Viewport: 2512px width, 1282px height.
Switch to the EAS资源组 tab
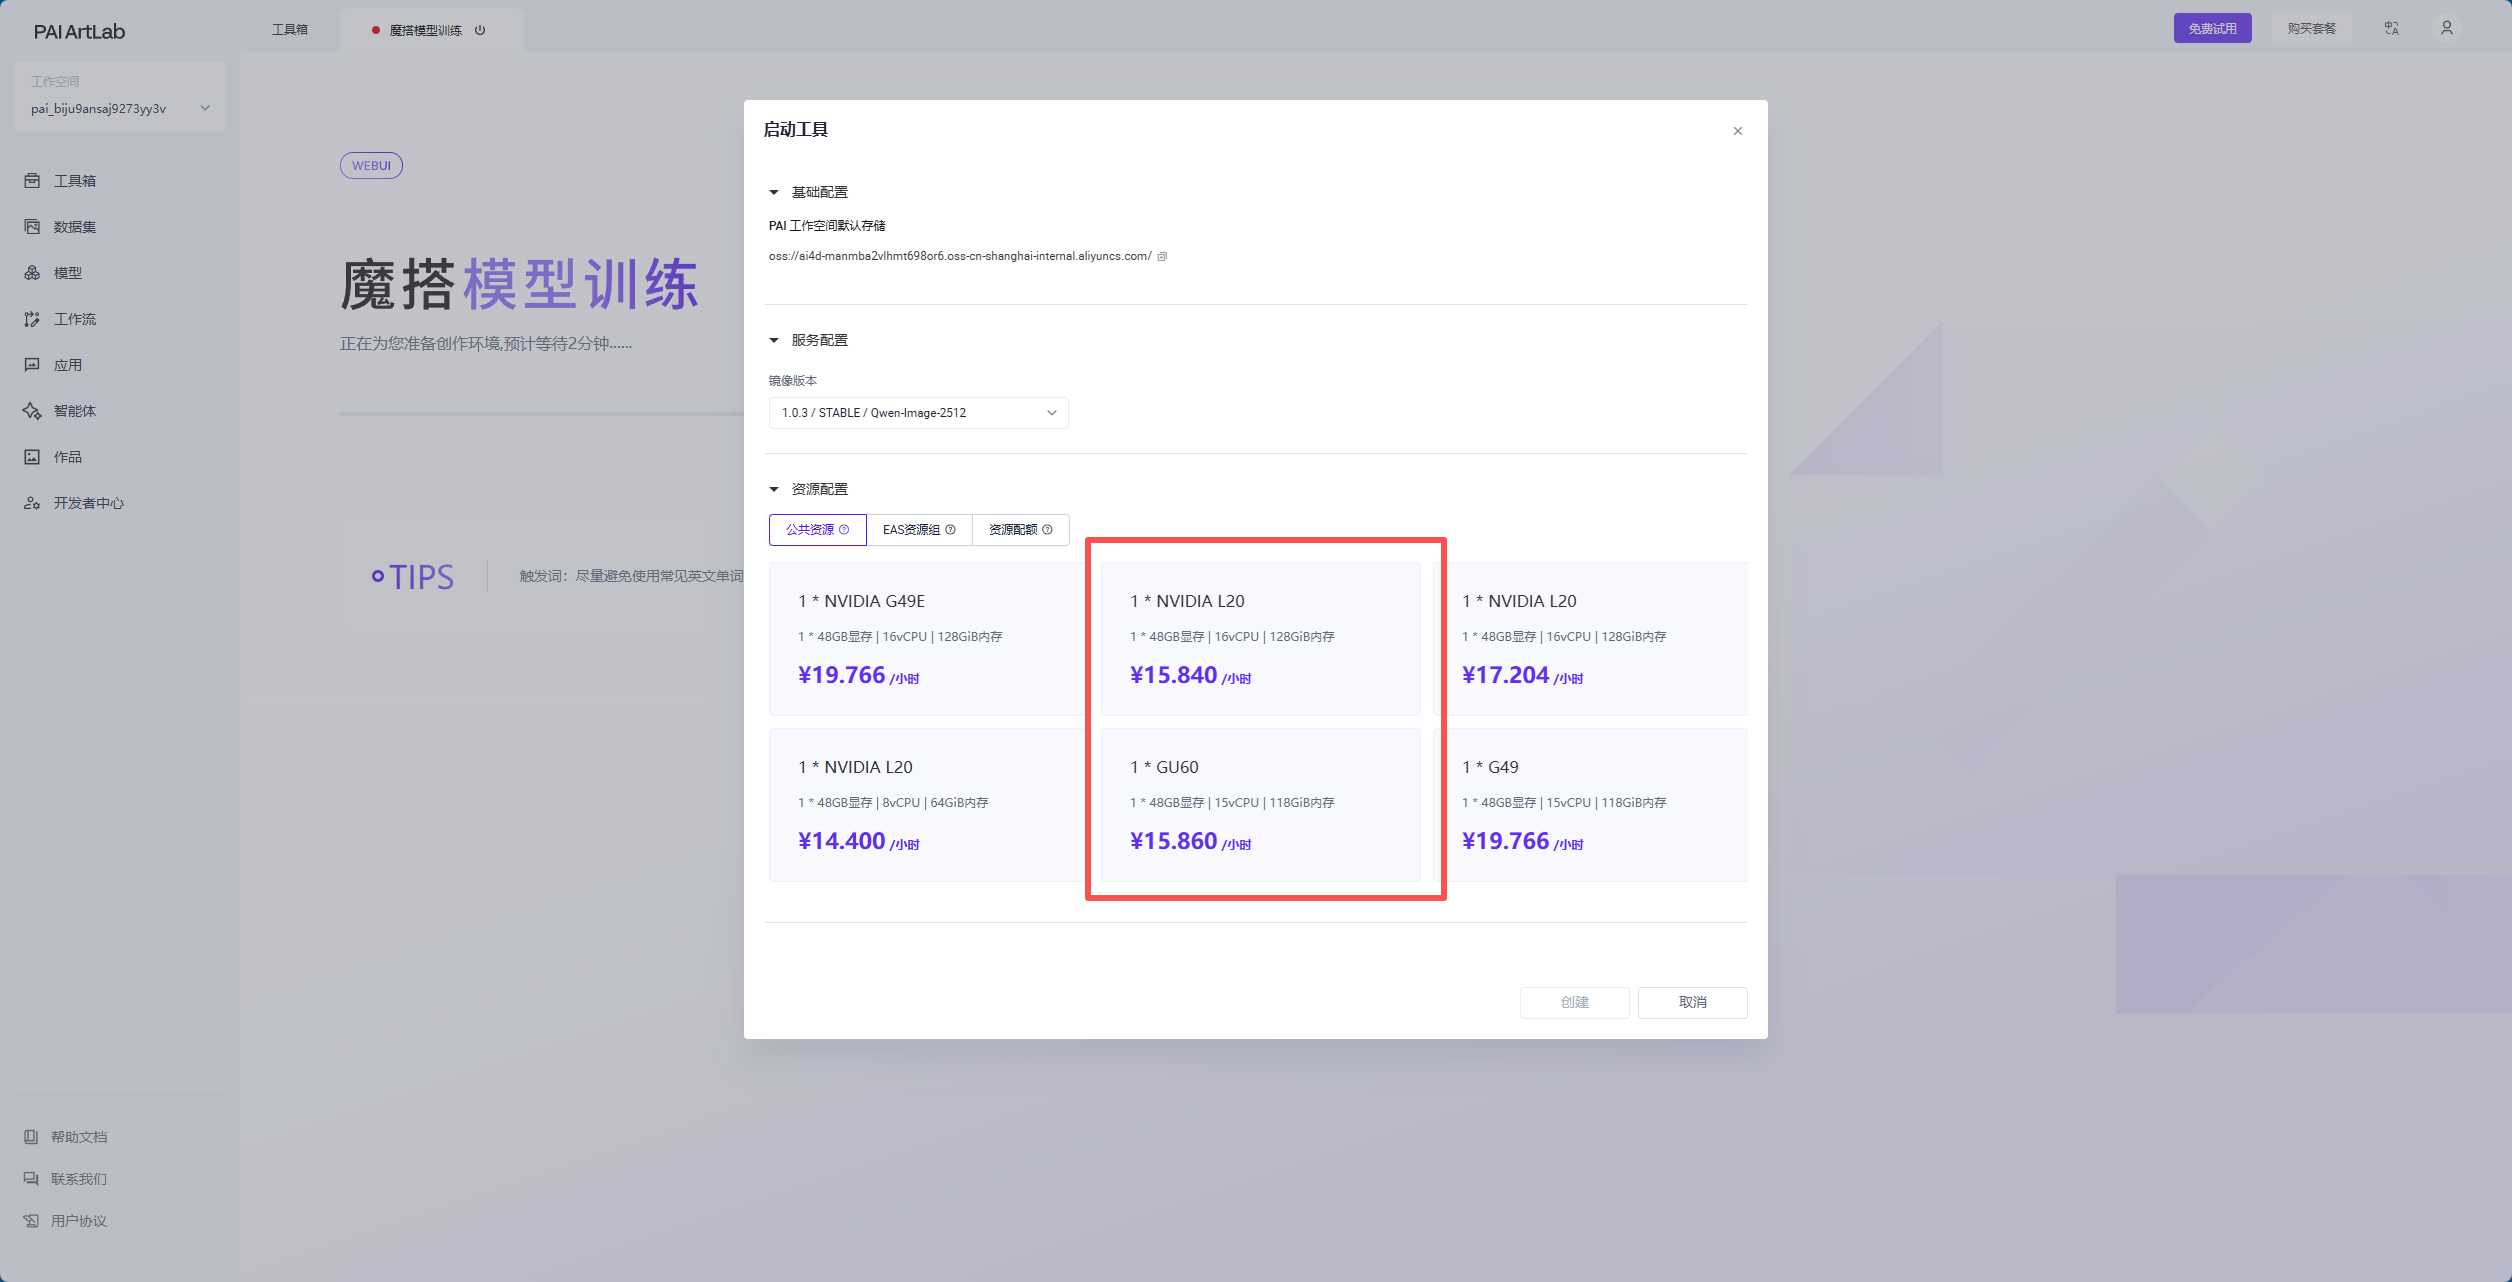(x=911, y=530)
